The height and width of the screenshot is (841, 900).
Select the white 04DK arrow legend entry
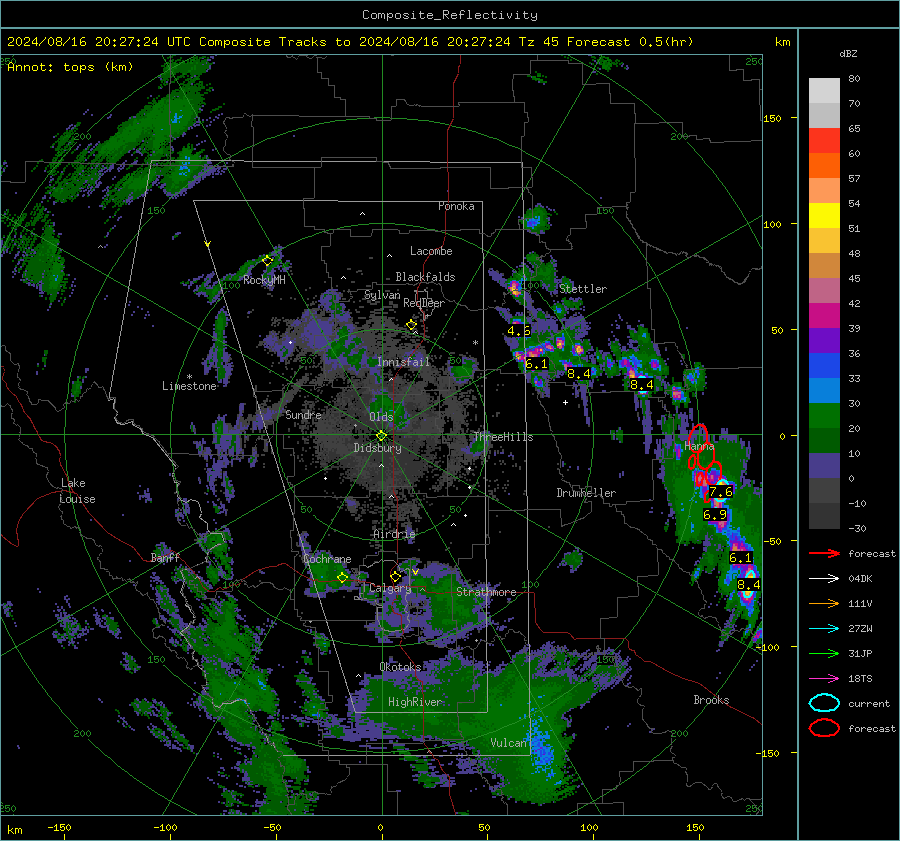(x=824, y=579)
